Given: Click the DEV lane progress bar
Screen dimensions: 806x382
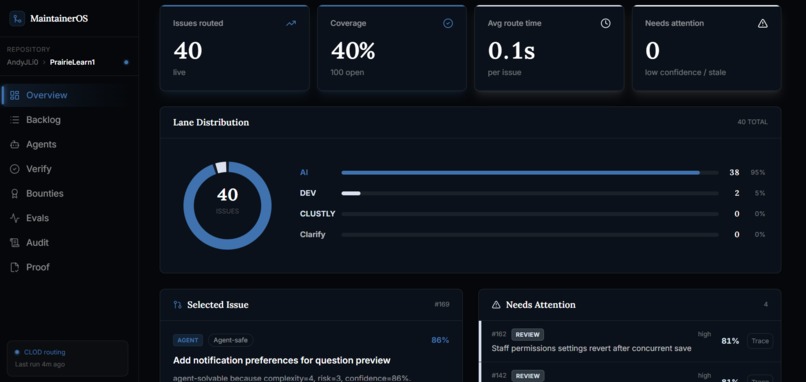Looking at the screenshot, I should tap(529, 193).
